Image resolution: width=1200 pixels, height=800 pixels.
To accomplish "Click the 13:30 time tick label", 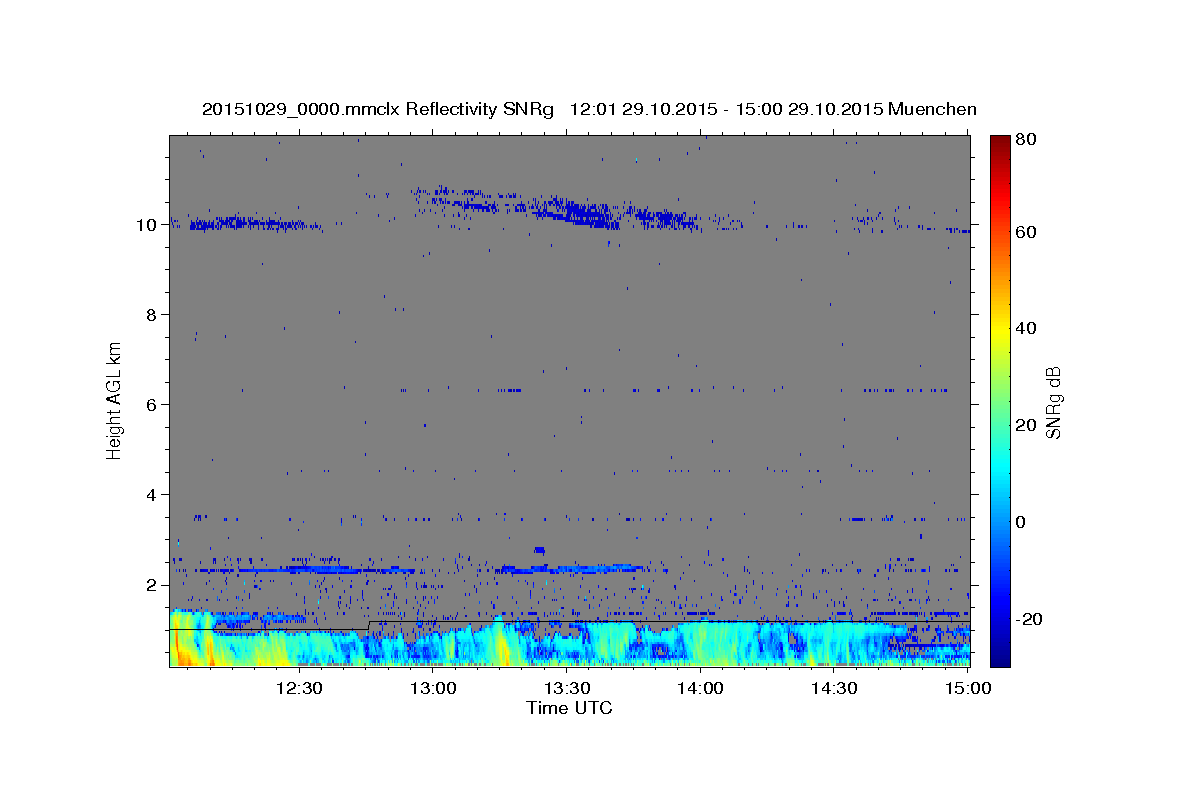I will 566,688.
